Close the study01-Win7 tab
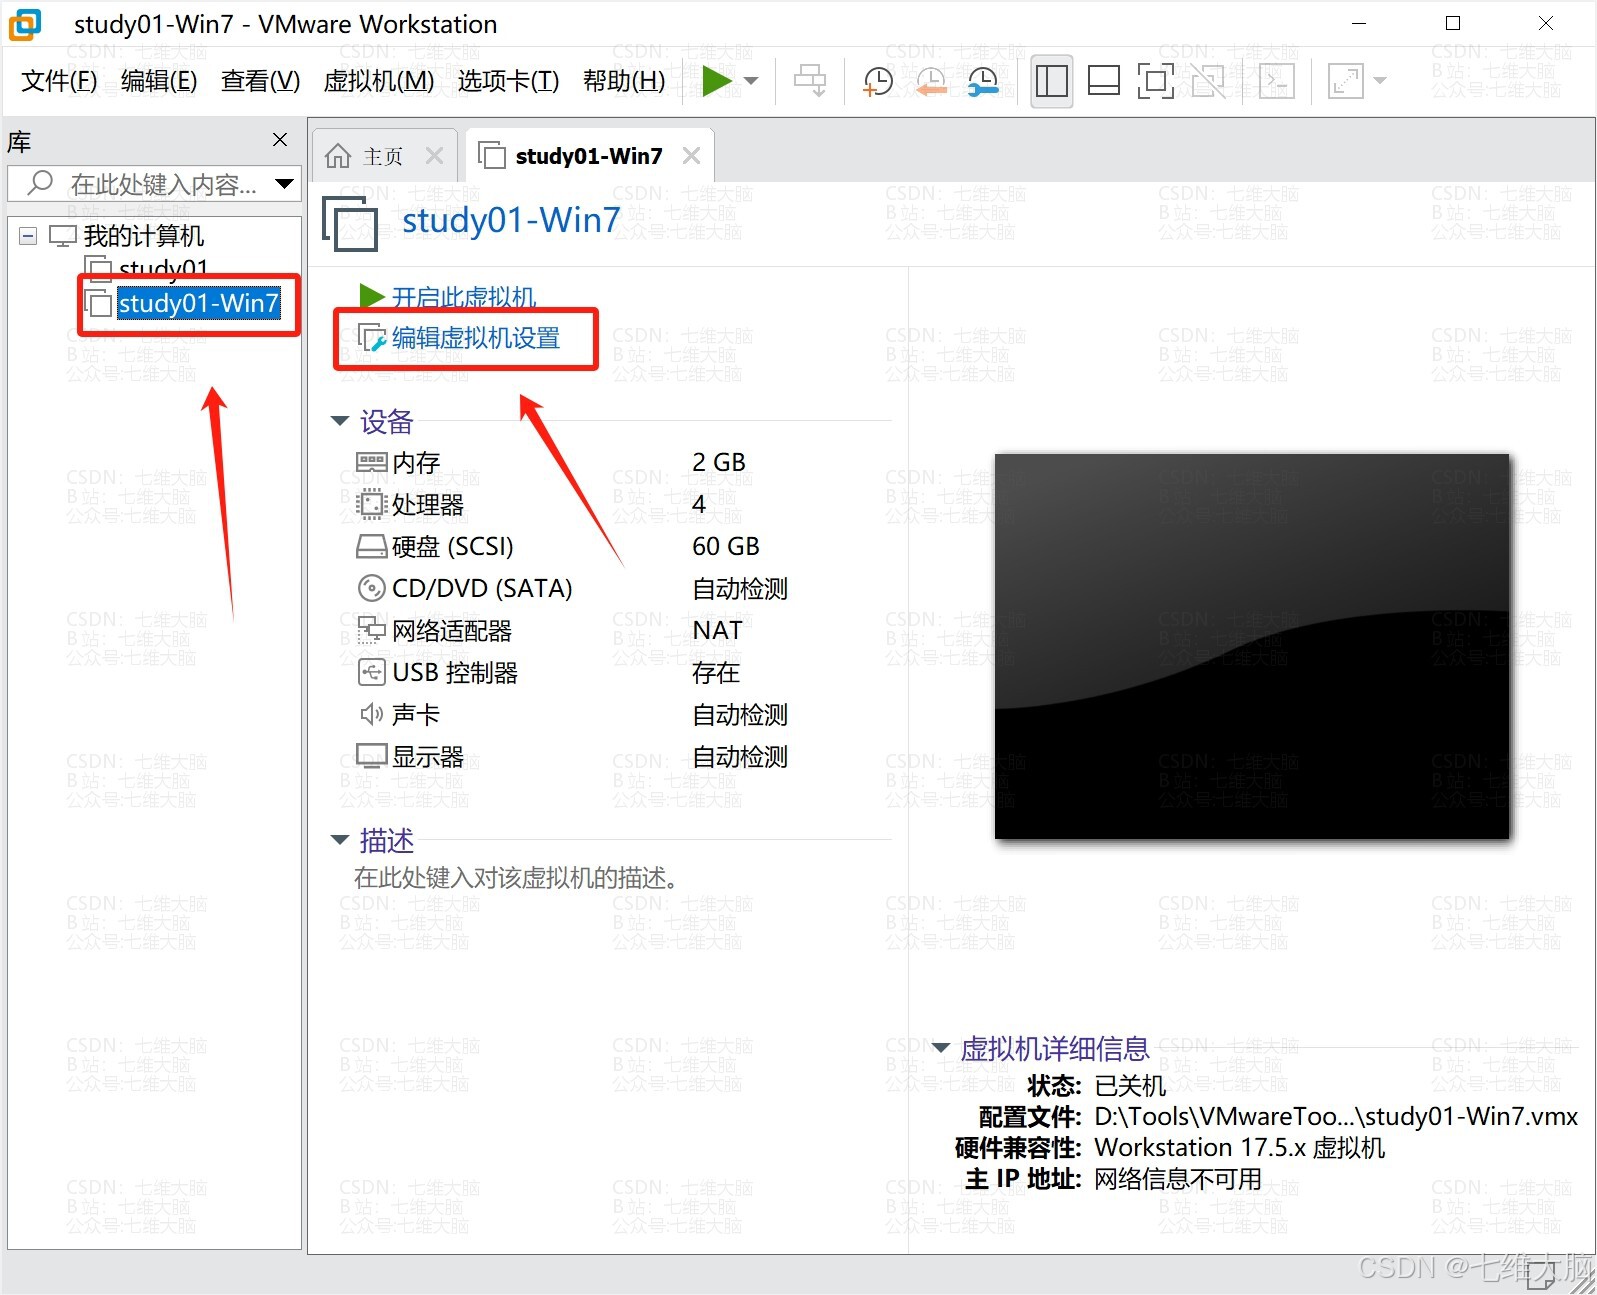Viewport: 1597px width, 1295px height. click(x=691, y=156)
